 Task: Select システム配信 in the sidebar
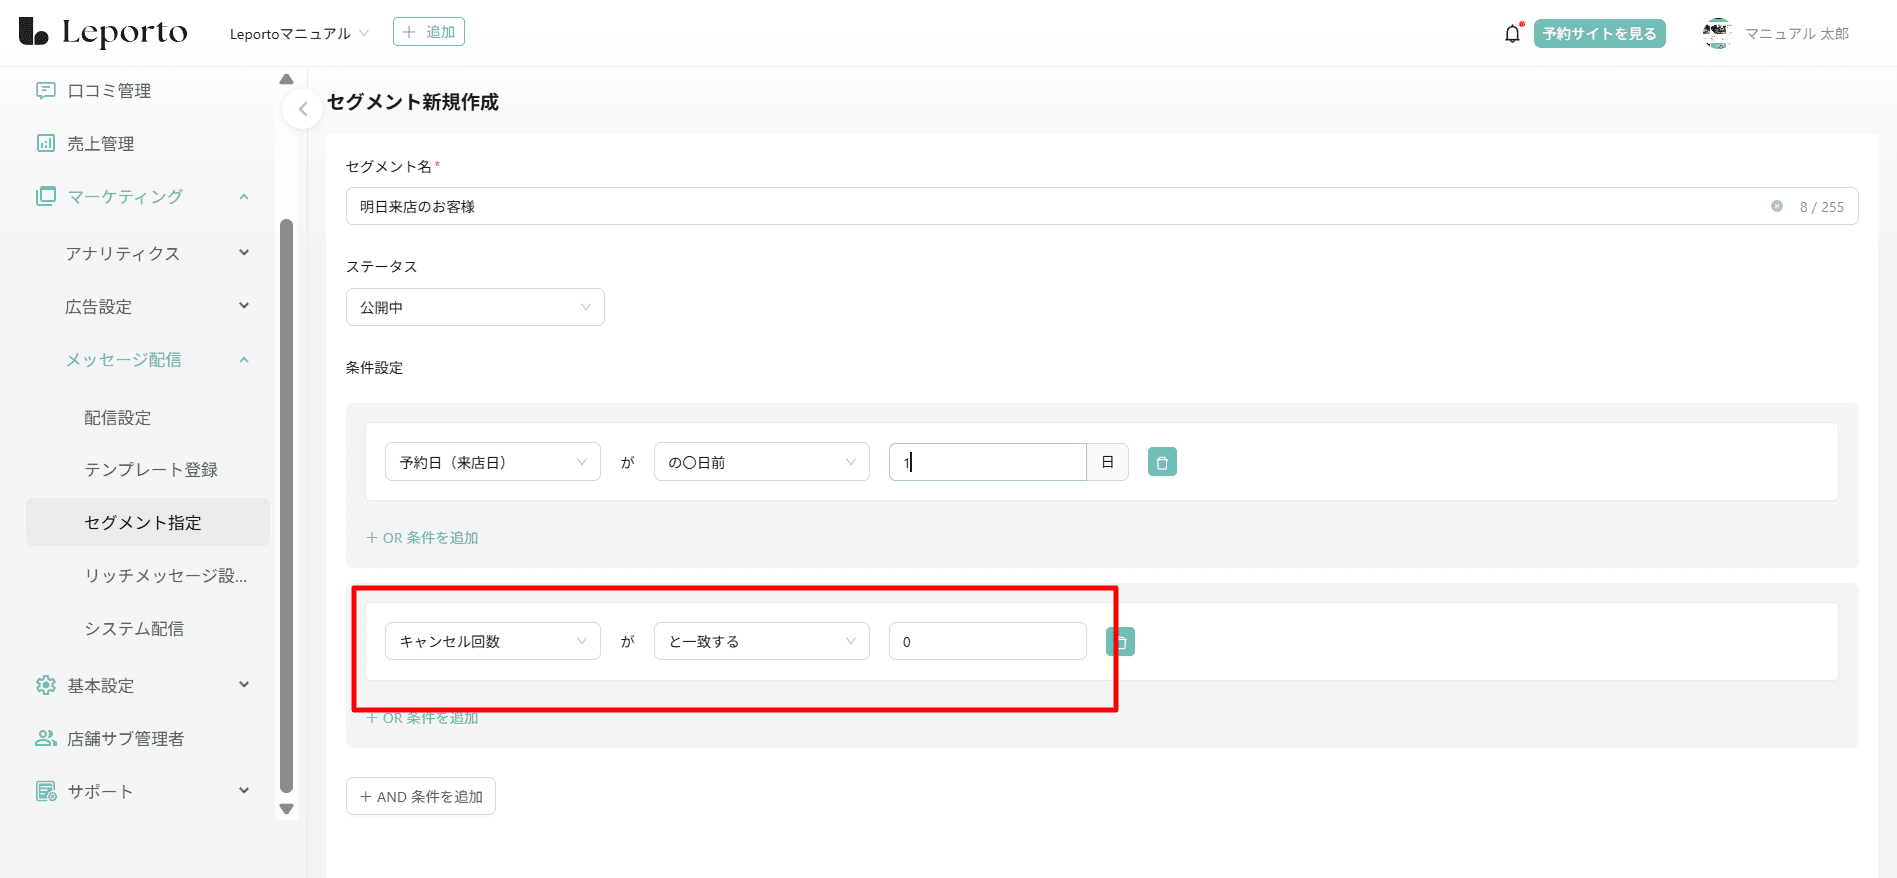134,629
